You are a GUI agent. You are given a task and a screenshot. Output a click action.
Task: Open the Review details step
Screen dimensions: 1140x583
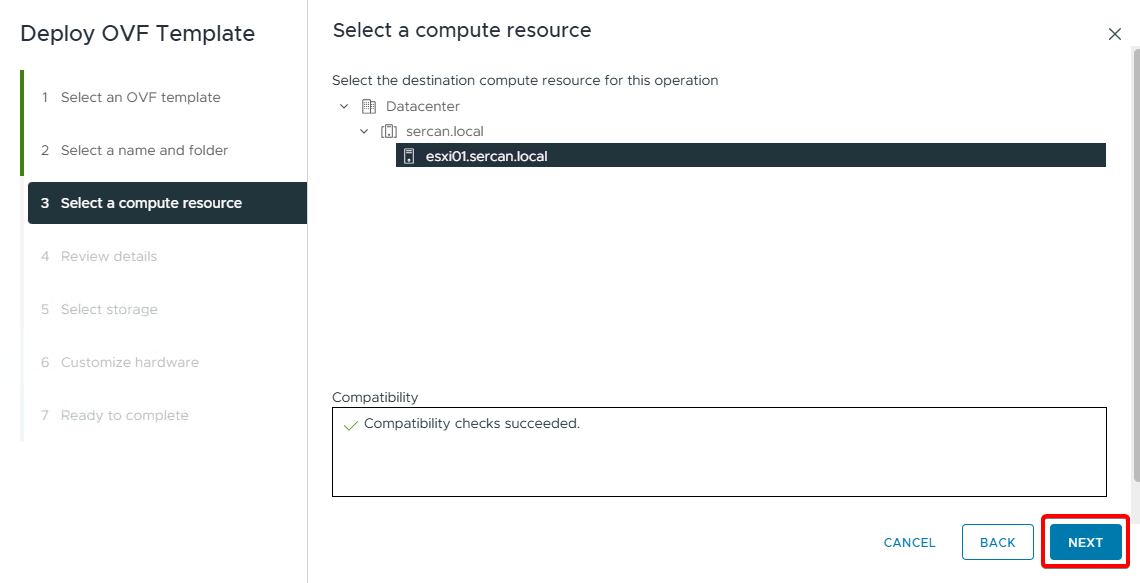109,256
